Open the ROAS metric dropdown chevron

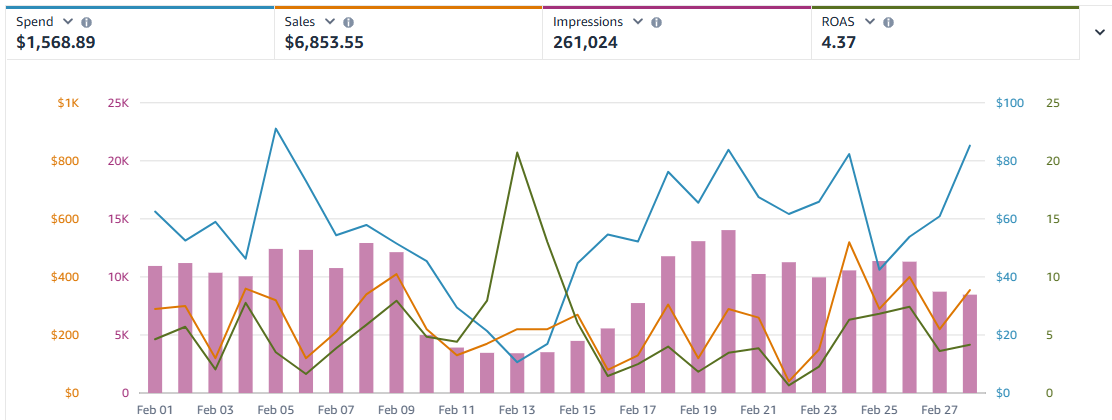coord(870,21)
